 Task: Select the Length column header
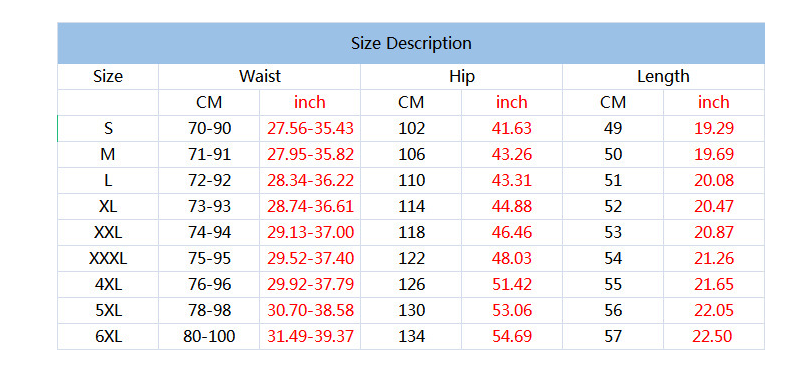(x=663, y=76)
